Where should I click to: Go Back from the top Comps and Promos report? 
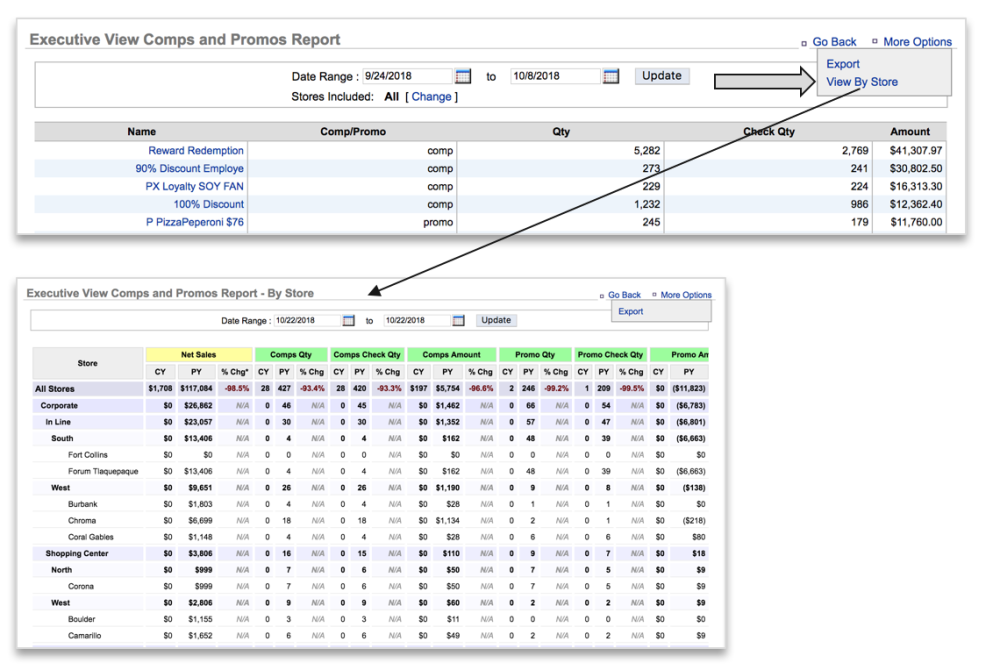click(834, 42)
